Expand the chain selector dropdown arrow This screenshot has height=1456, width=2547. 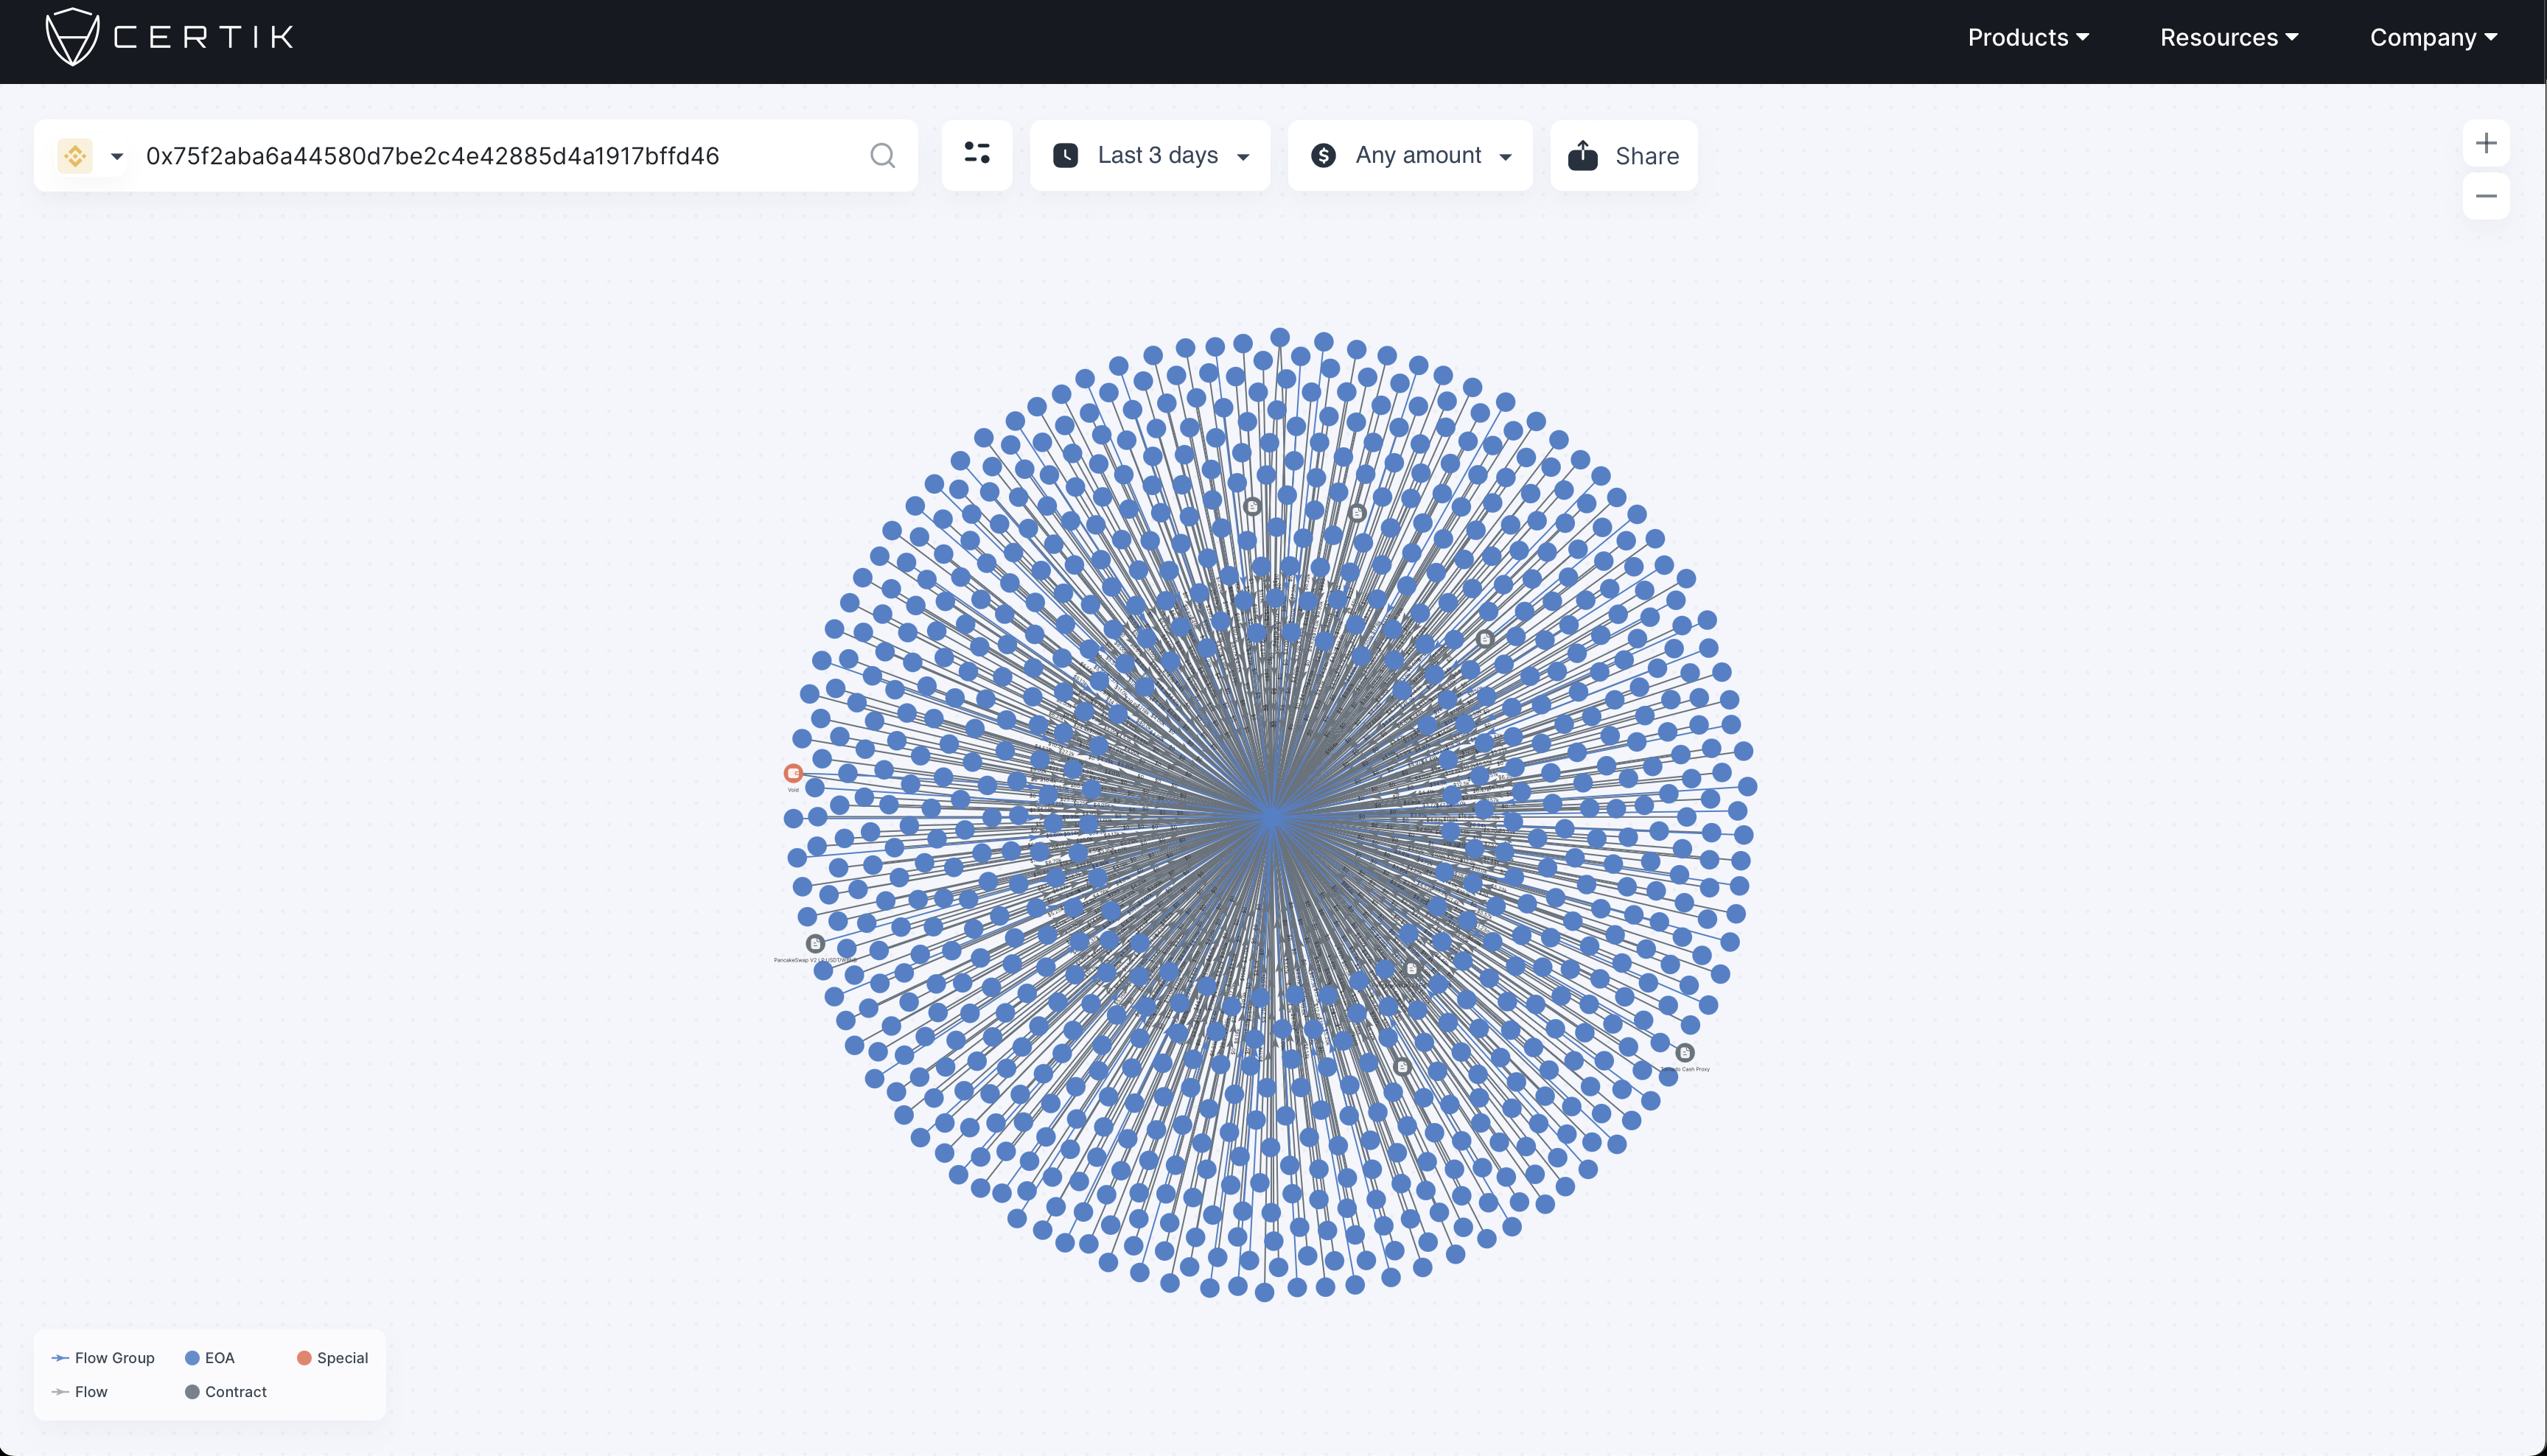[117, 156]
